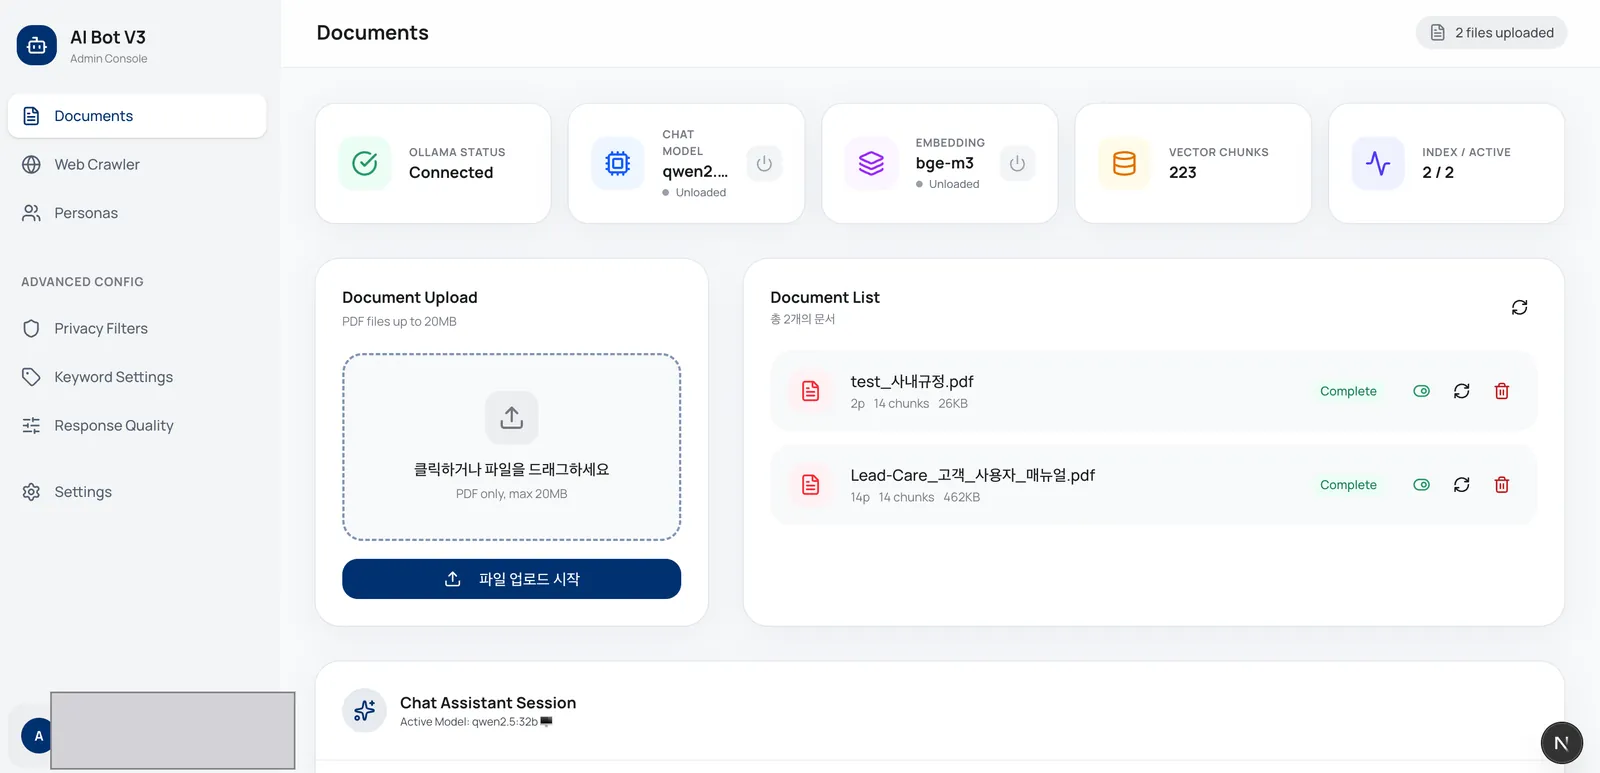Toggle power for the chat model

tap(764, 163)
